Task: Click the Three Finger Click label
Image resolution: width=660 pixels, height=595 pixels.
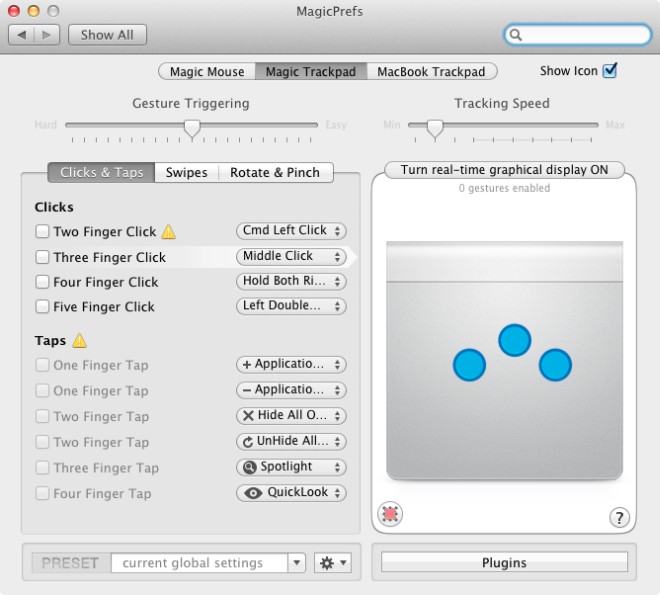Action: click(109, 257)
